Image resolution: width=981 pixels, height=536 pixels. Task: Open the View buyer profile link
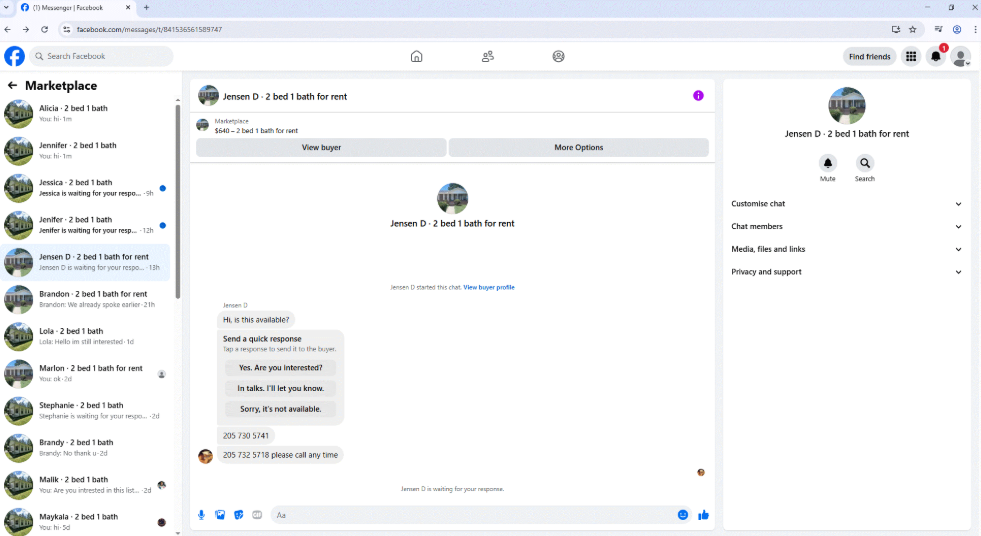pyautogui.click(x=489, y=287)
